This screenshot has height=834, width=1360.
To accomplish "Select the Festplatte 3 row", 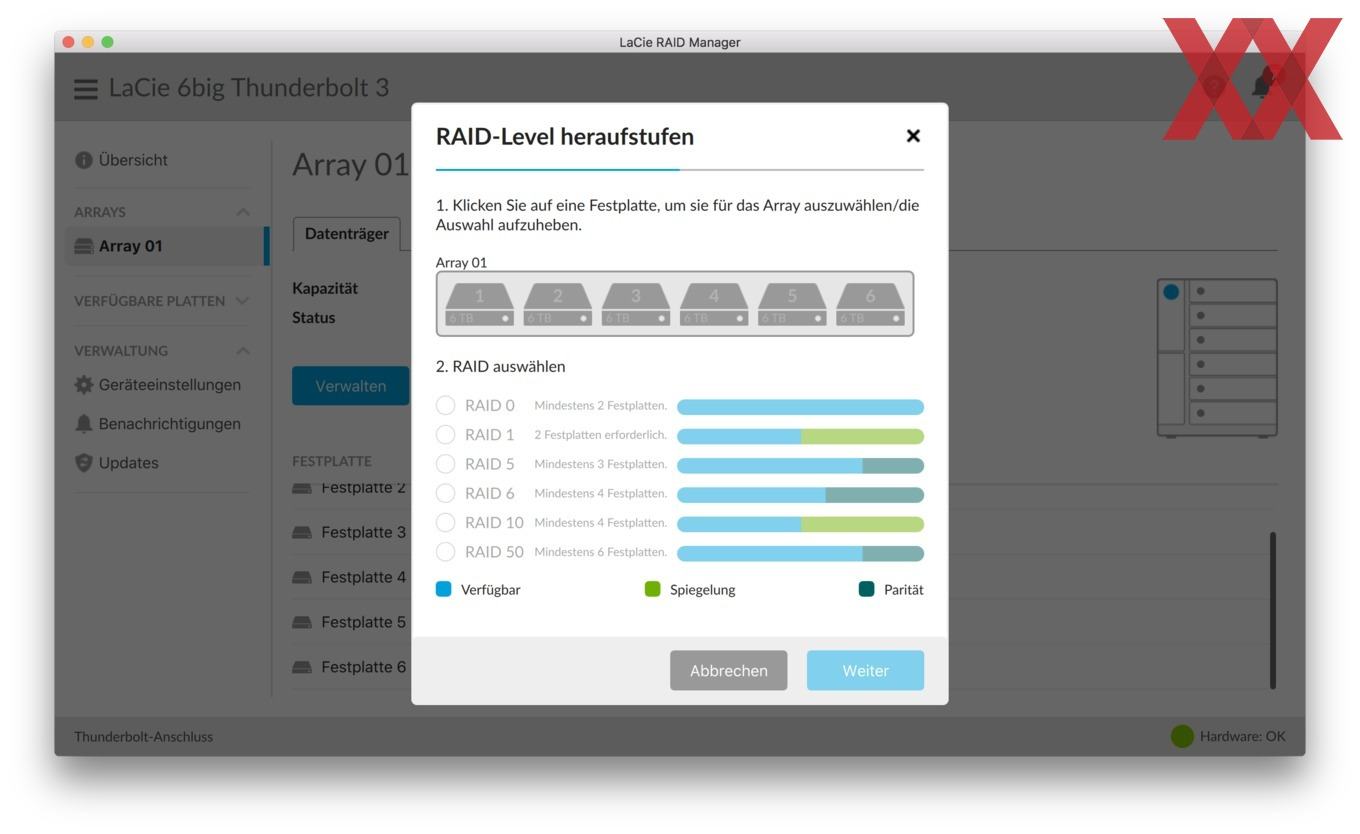I will [x=351, y=532].
